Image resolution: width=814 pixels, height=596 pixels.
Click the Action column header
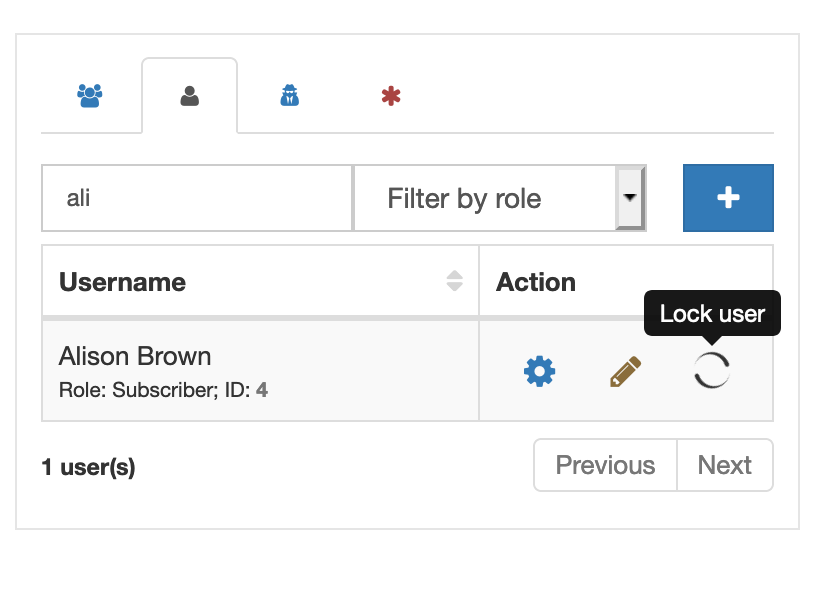click(535, 281)
